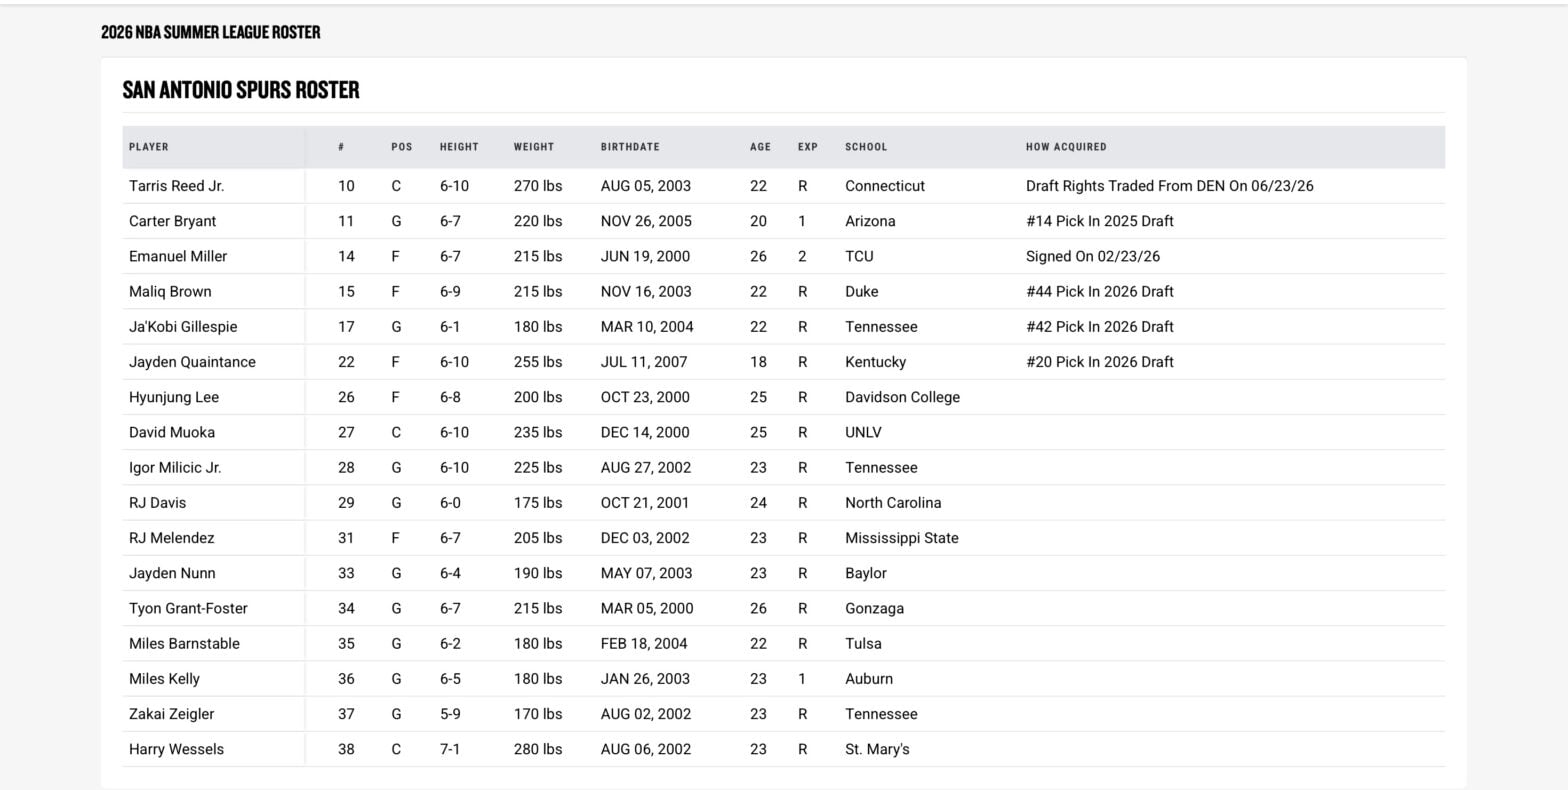Click RJ Davis name
This screenshot has height=790, width=1568.
coord(157,503)
